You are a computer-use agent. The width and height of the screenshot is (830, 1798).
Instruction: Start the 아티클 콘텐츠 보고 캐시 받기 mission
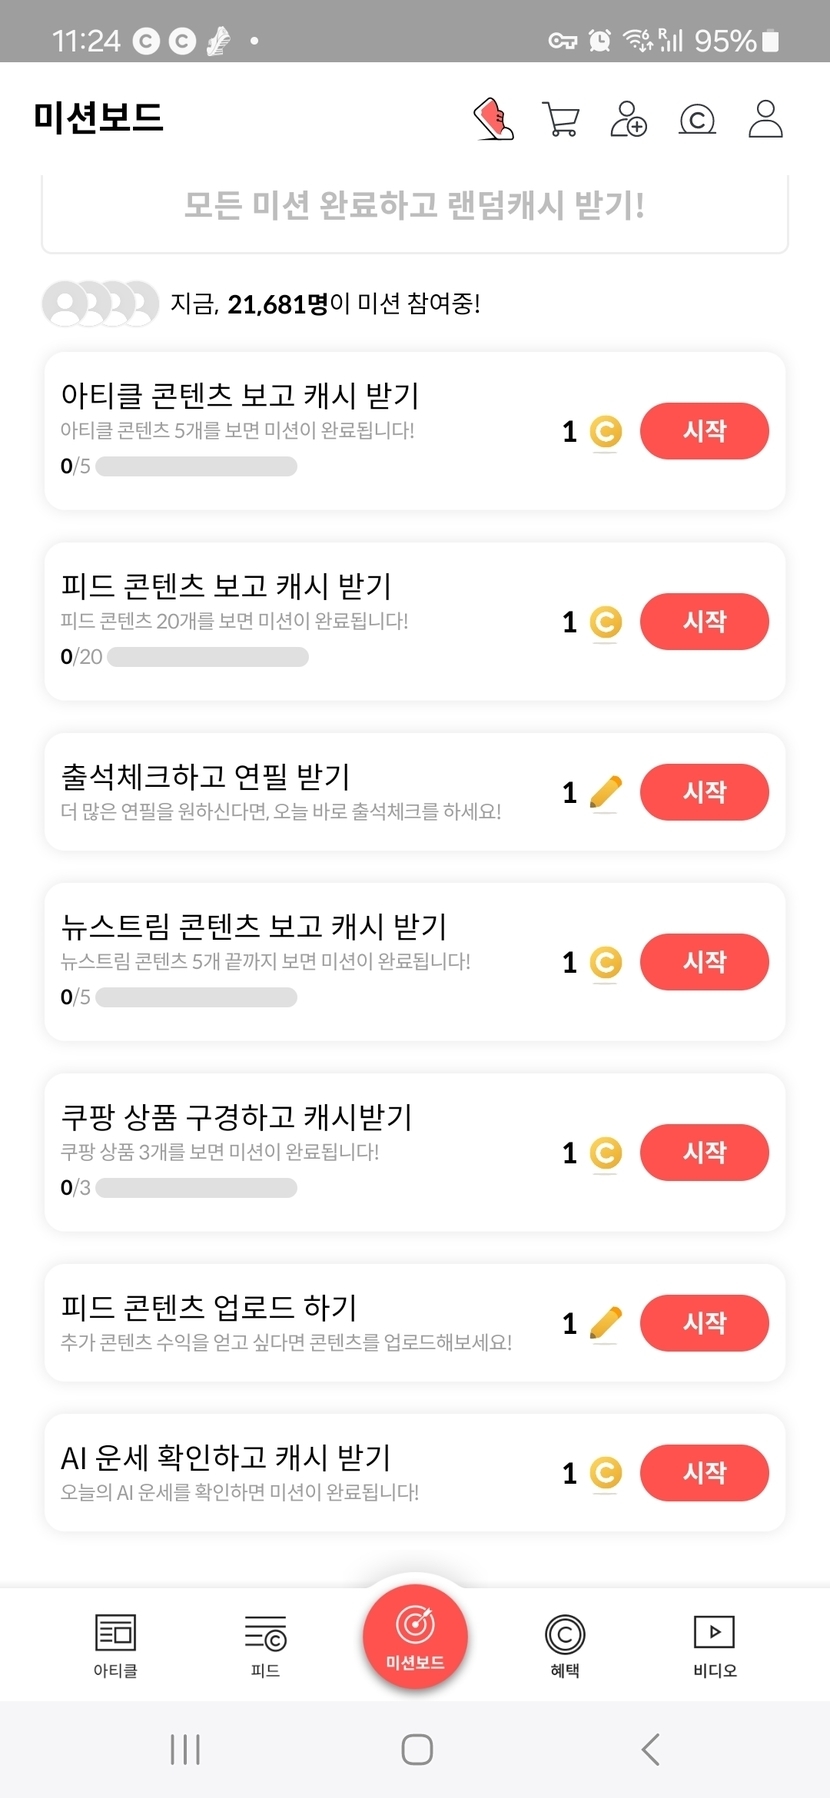[x=704, y=431]
